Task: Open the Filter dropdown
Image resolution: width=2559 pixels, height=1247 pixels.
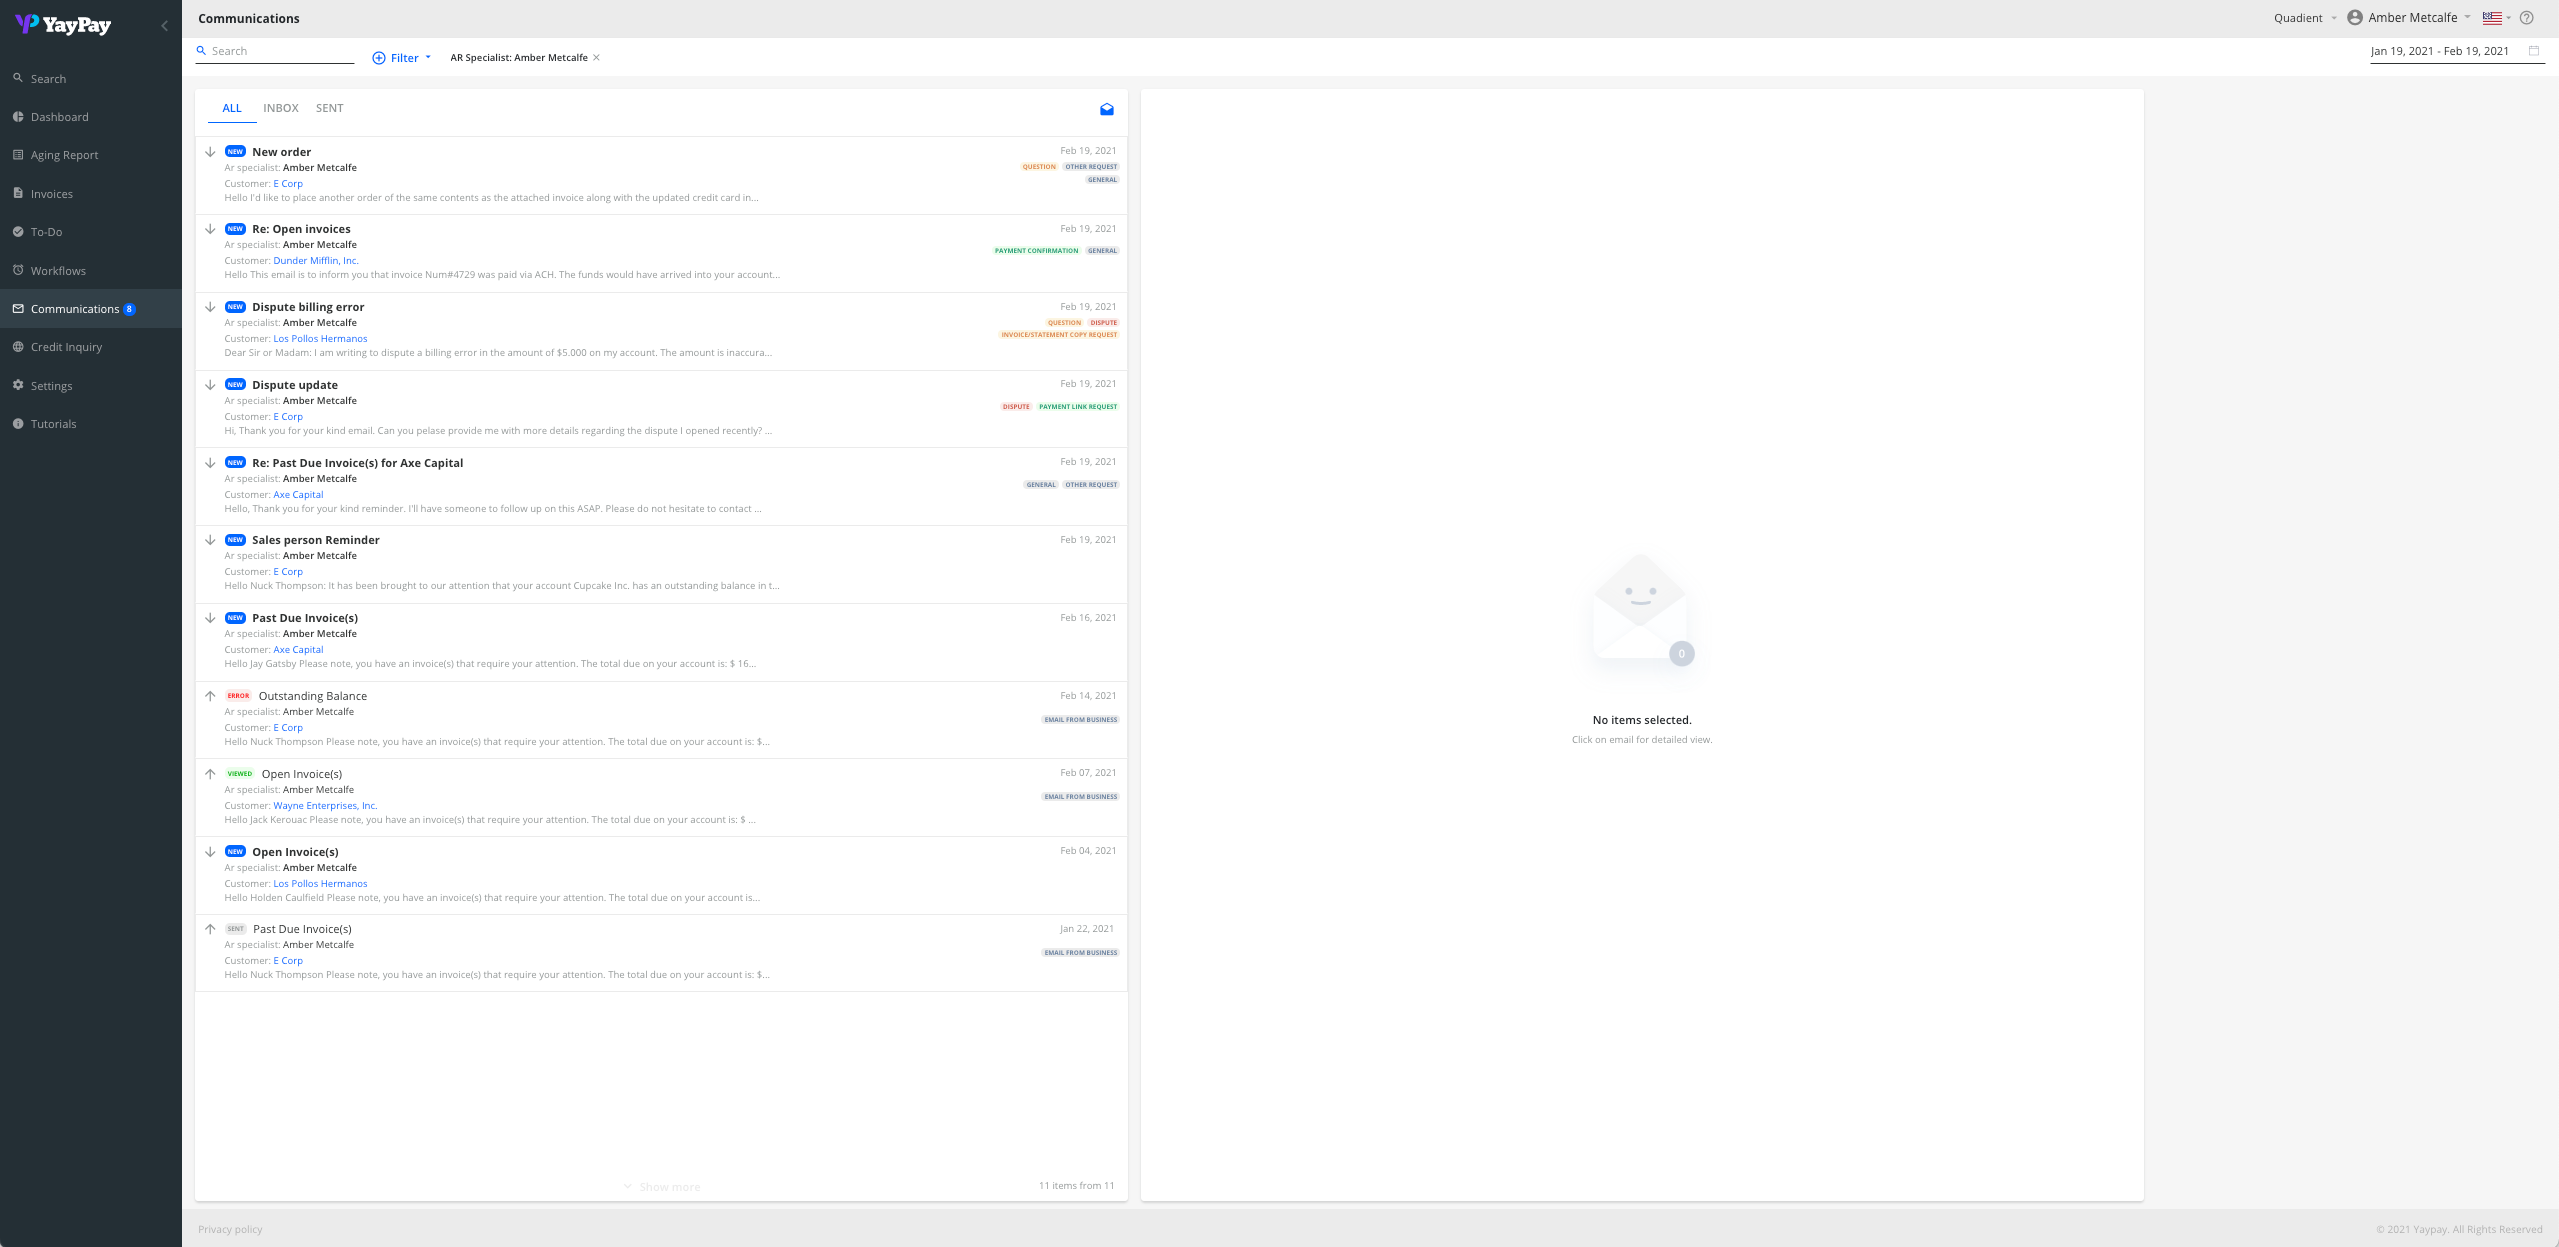Action: click(402, 58)
